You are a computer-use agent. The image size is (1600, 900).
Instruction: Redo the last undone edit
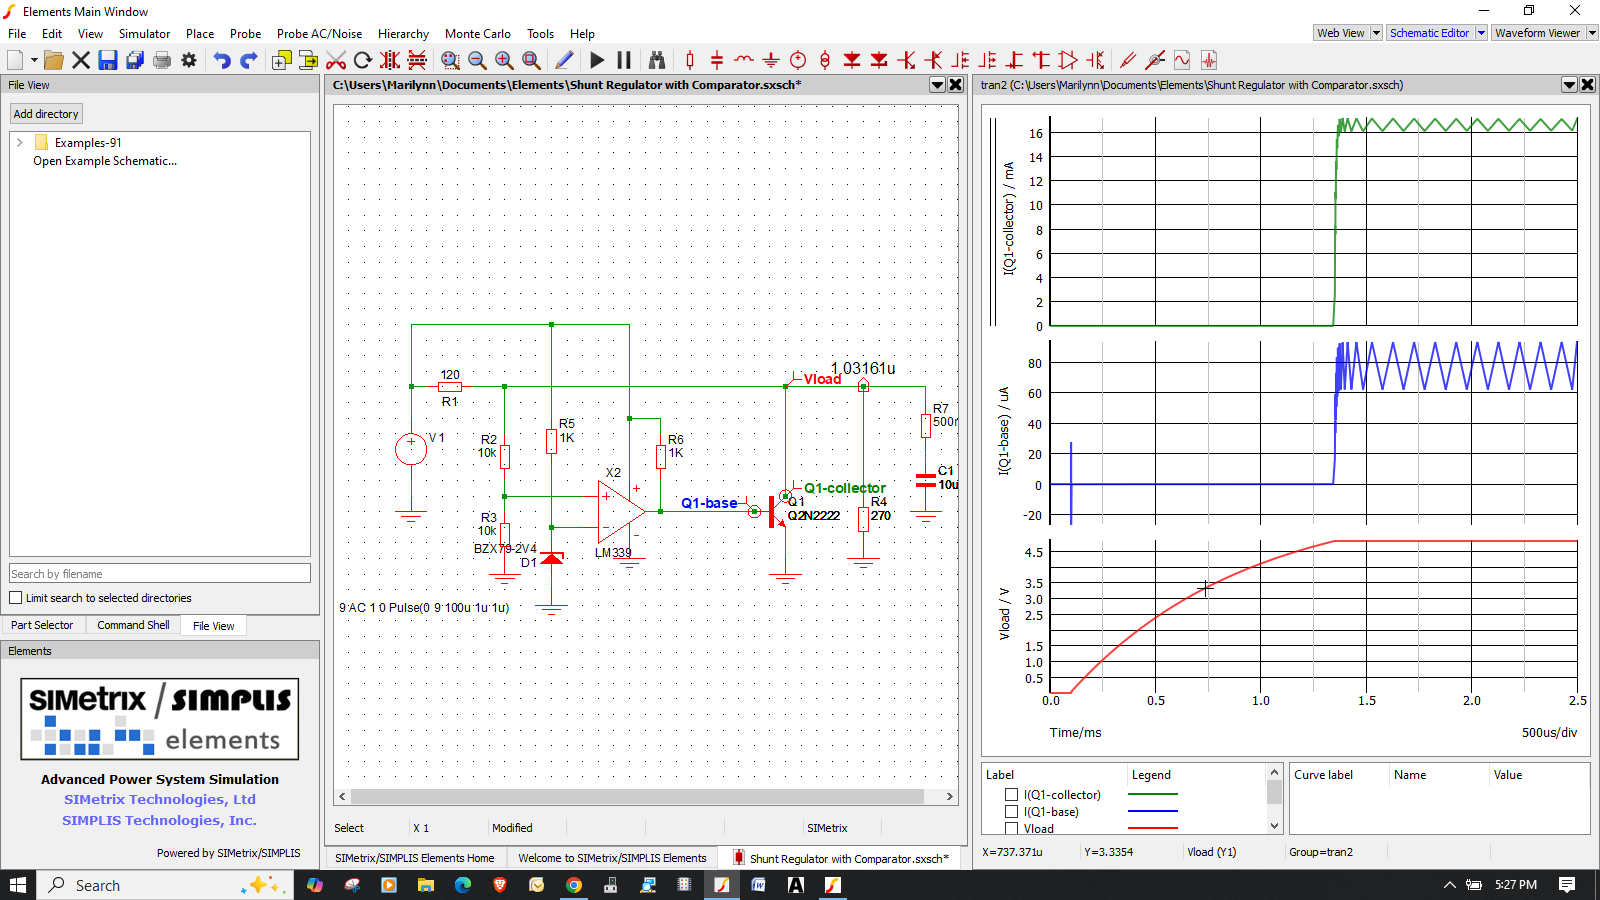pos(249,60)
